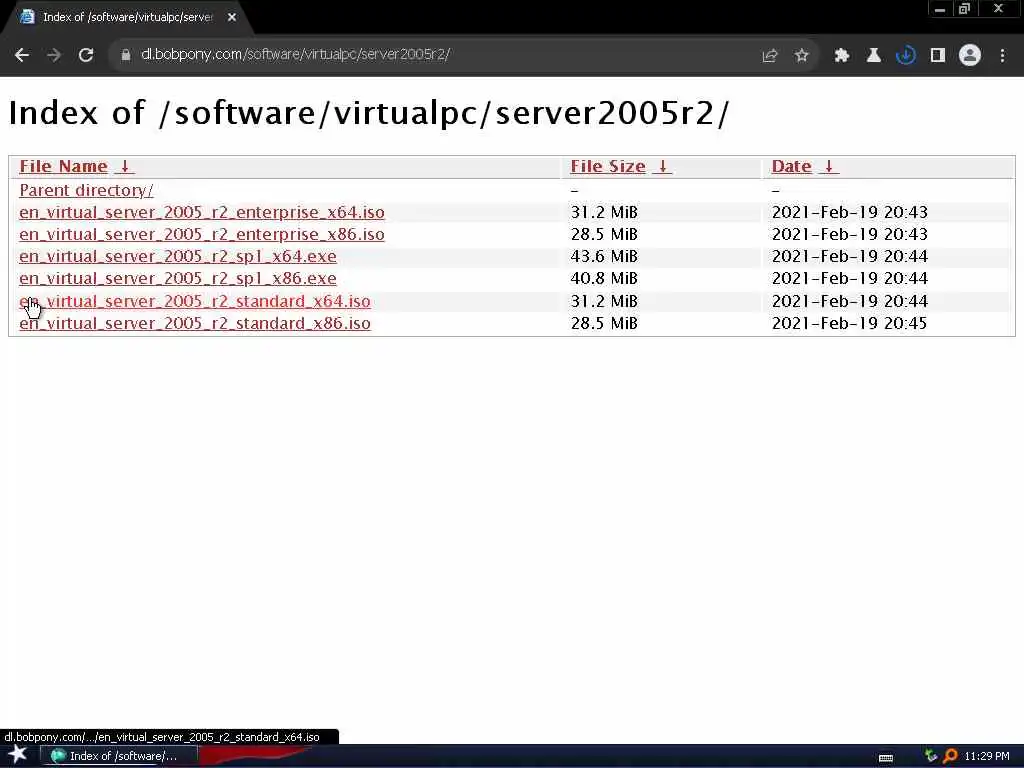
Task: Click the arrow next to Date
Action: point(829,167)
